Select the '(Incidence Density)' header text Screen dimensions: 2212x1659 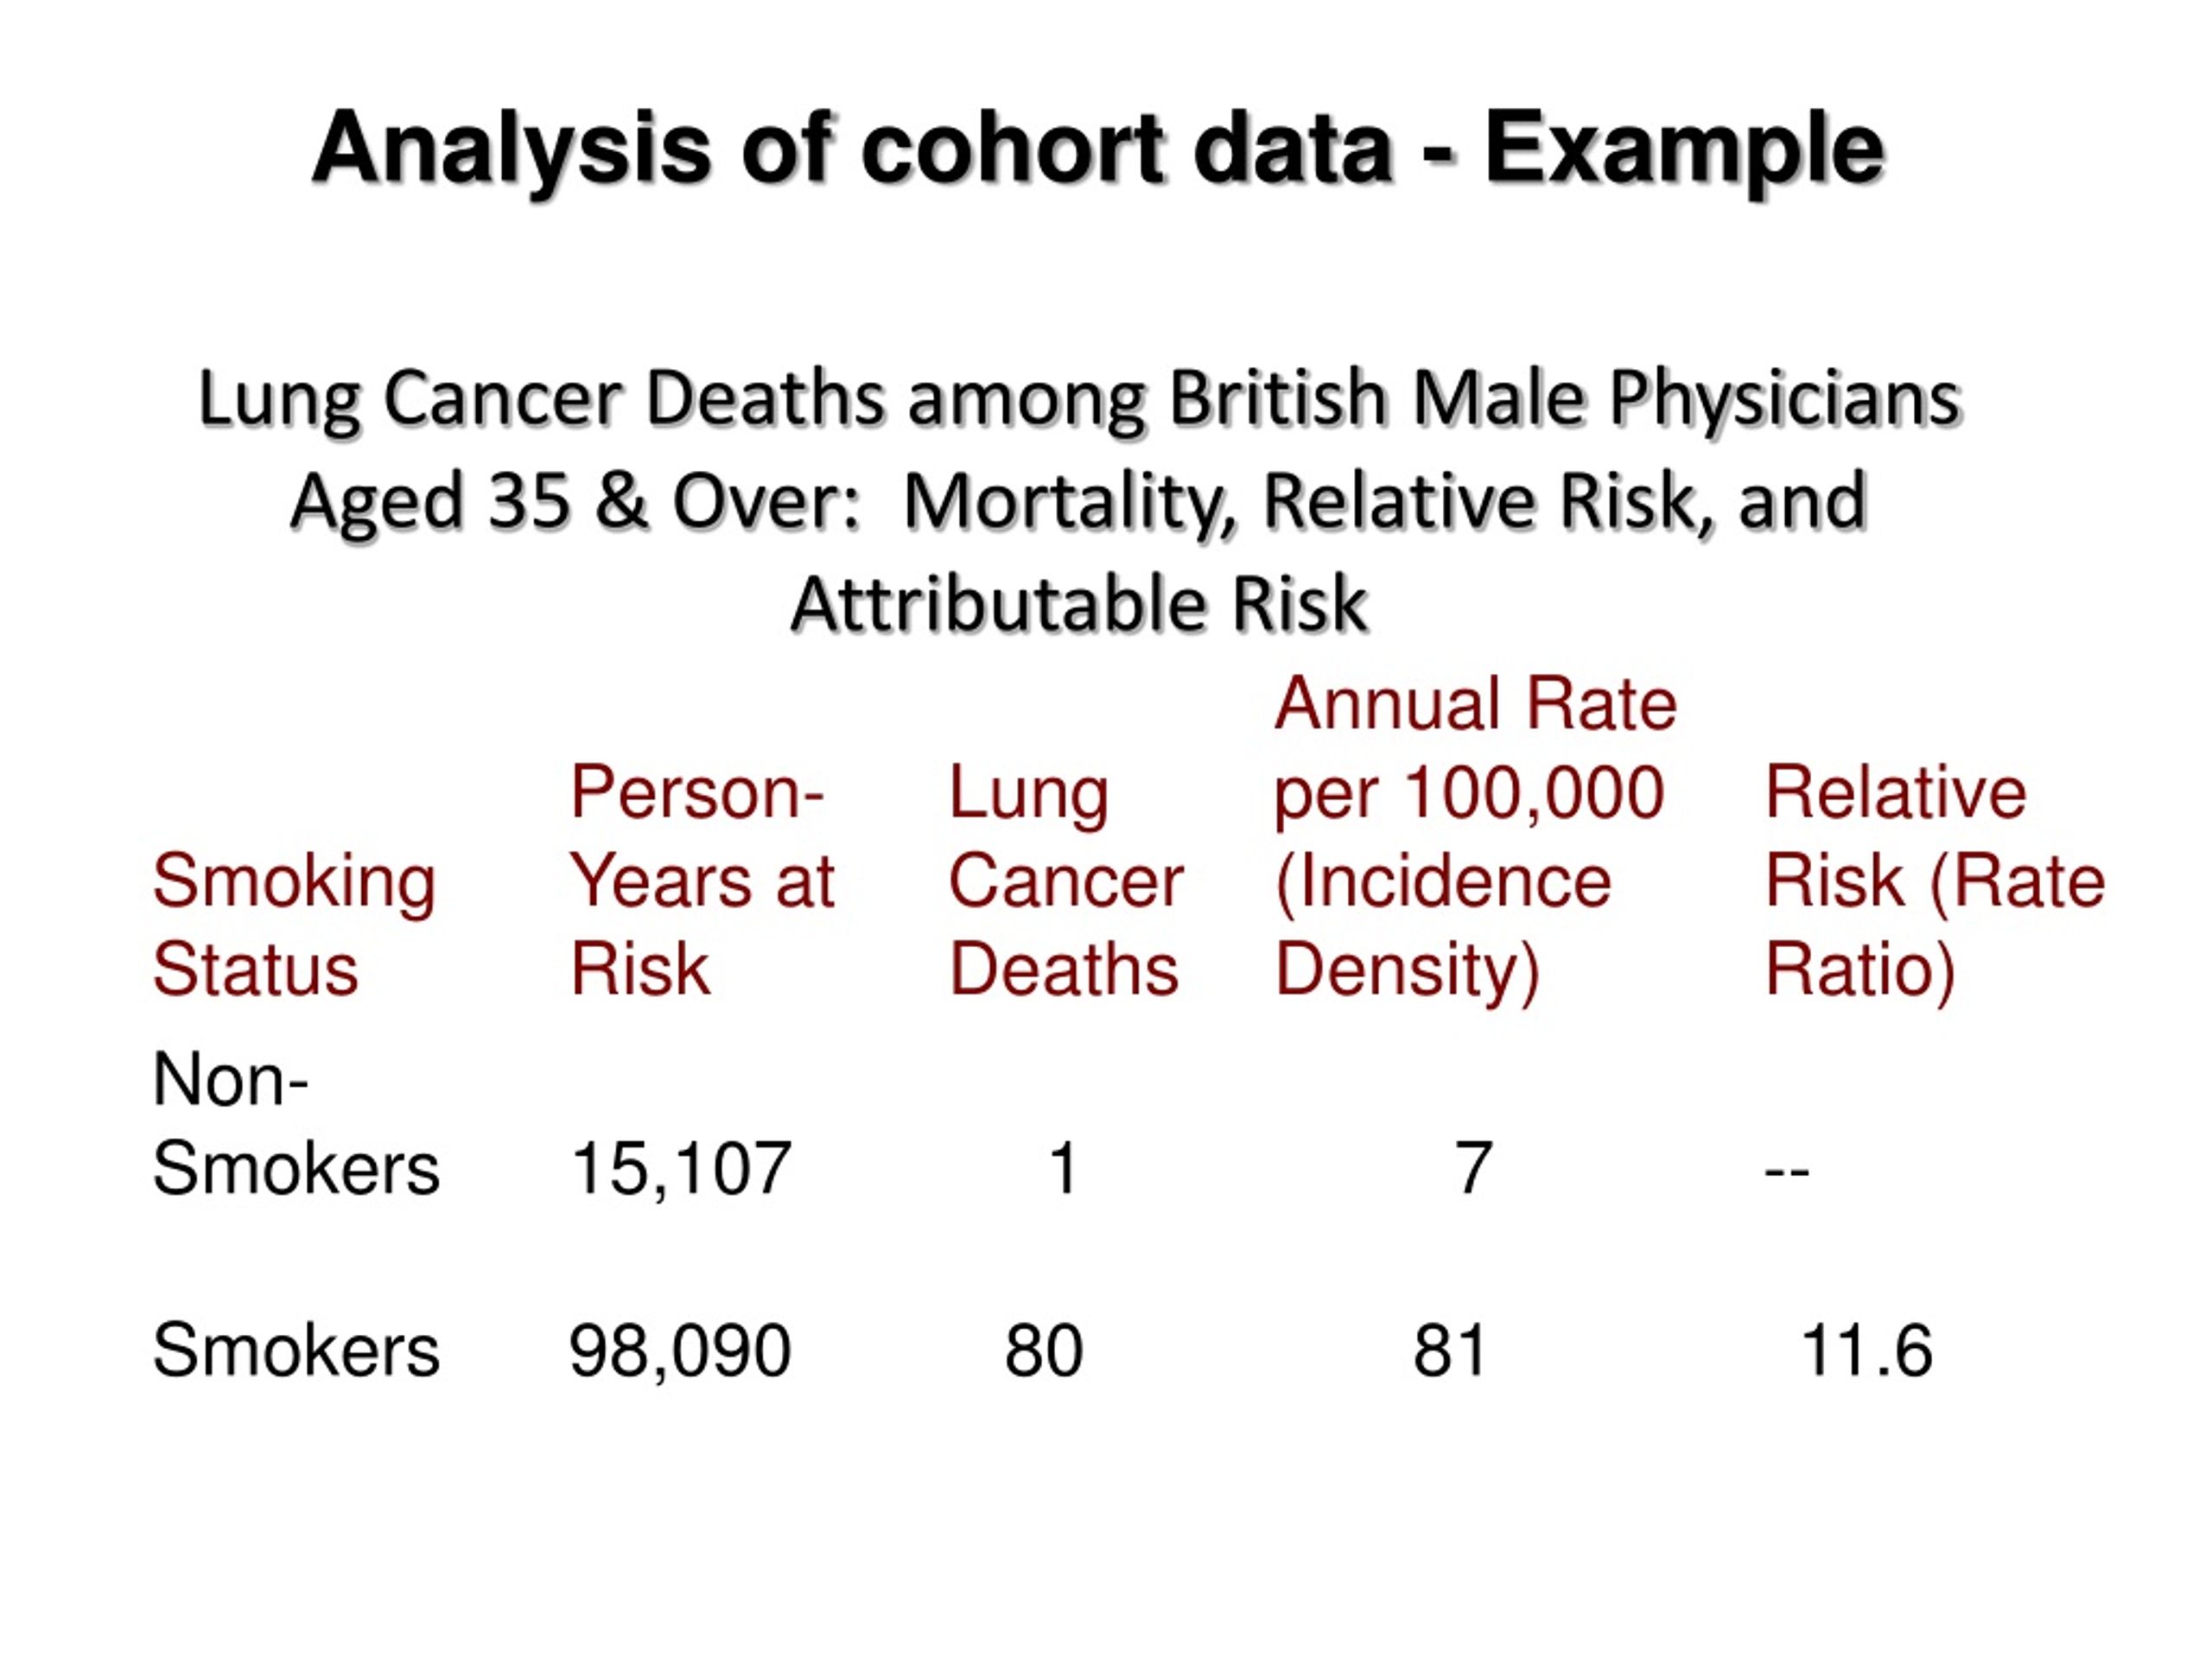(x=1443, y=925)
